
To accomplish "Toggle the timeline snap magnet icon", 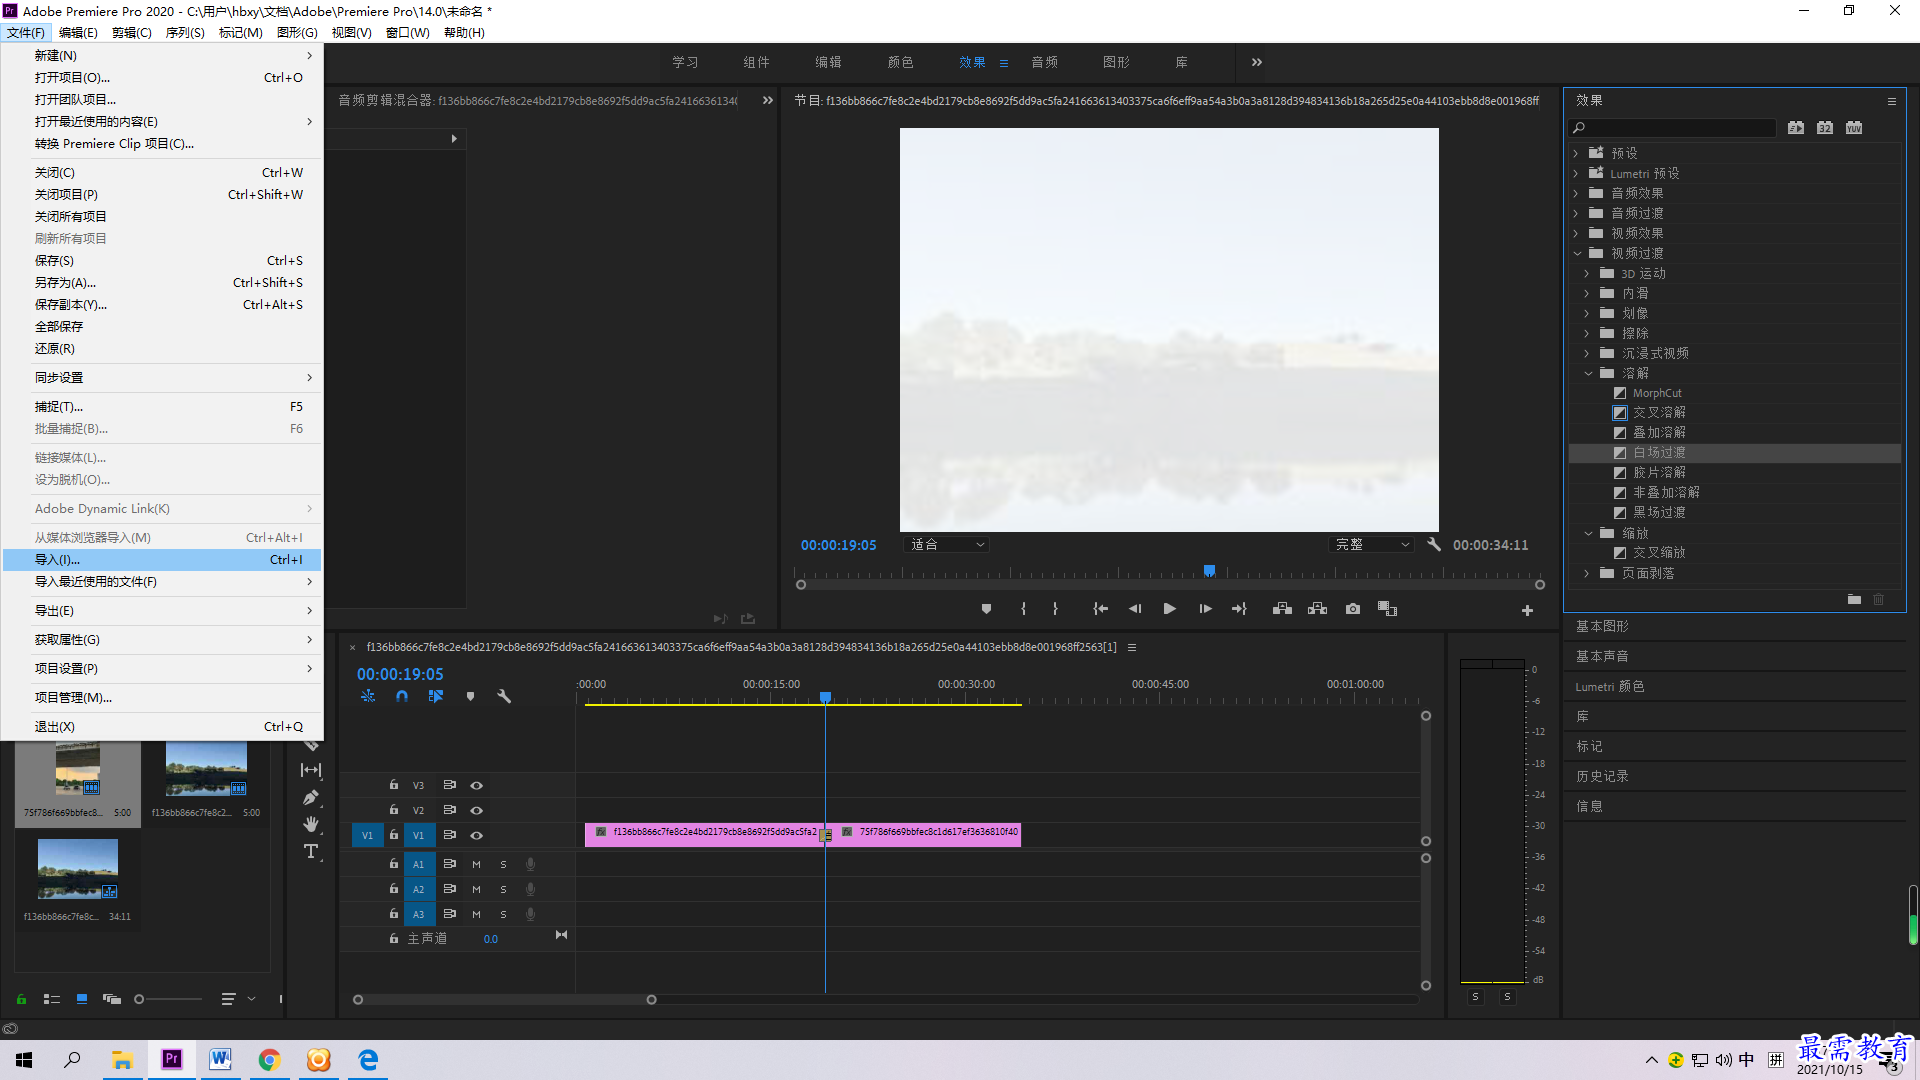I will coord(402,696).
